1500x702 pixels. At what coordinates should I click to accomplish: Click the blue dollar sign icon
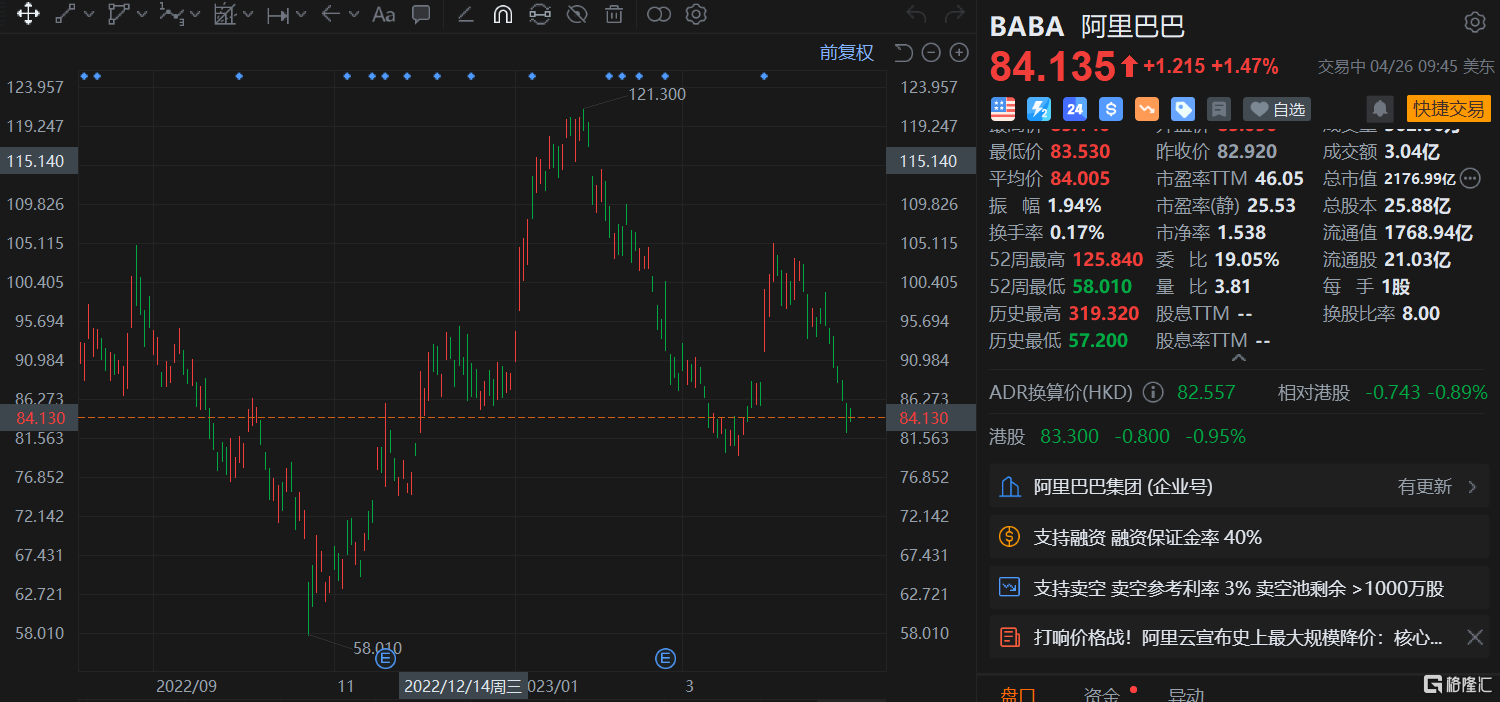(x=1110, y=109)
